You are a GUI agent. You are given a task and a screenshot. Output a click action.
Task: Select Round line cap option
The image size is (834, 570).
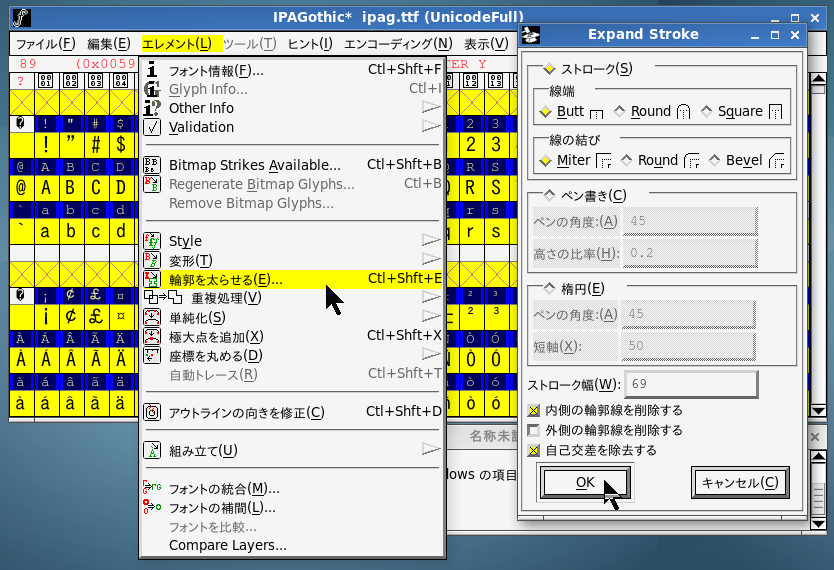pos(619,111)
